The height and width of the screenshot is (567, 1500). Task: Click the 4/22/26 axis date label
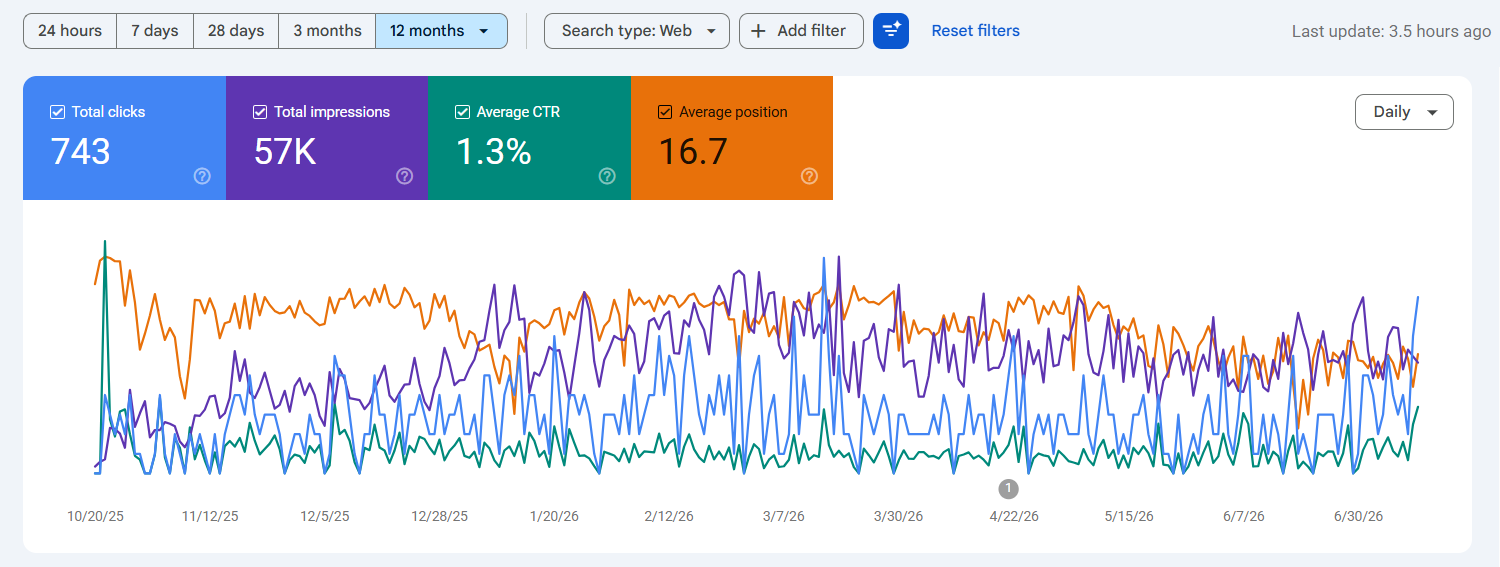(x=1014, y=516)
